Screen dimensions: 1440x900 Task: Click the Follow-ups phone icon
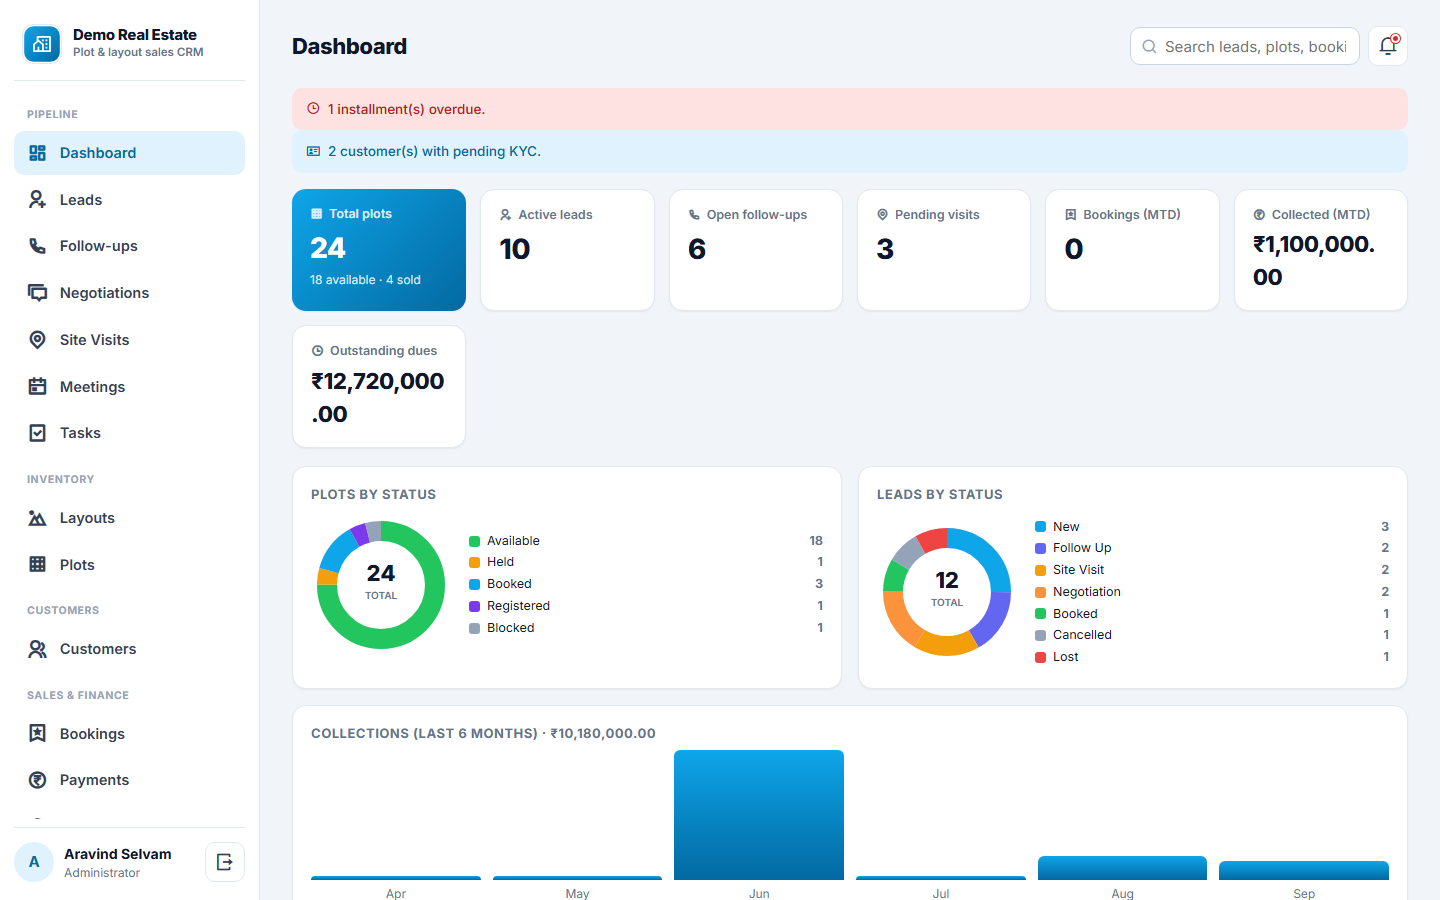[x=38, y=246]
